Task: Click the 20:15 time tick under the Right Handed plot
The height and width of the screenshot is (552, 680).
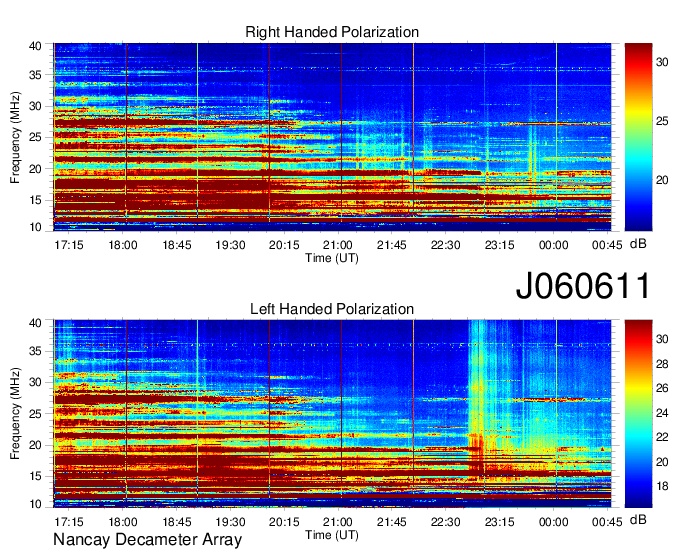Action: coord(284,245)
